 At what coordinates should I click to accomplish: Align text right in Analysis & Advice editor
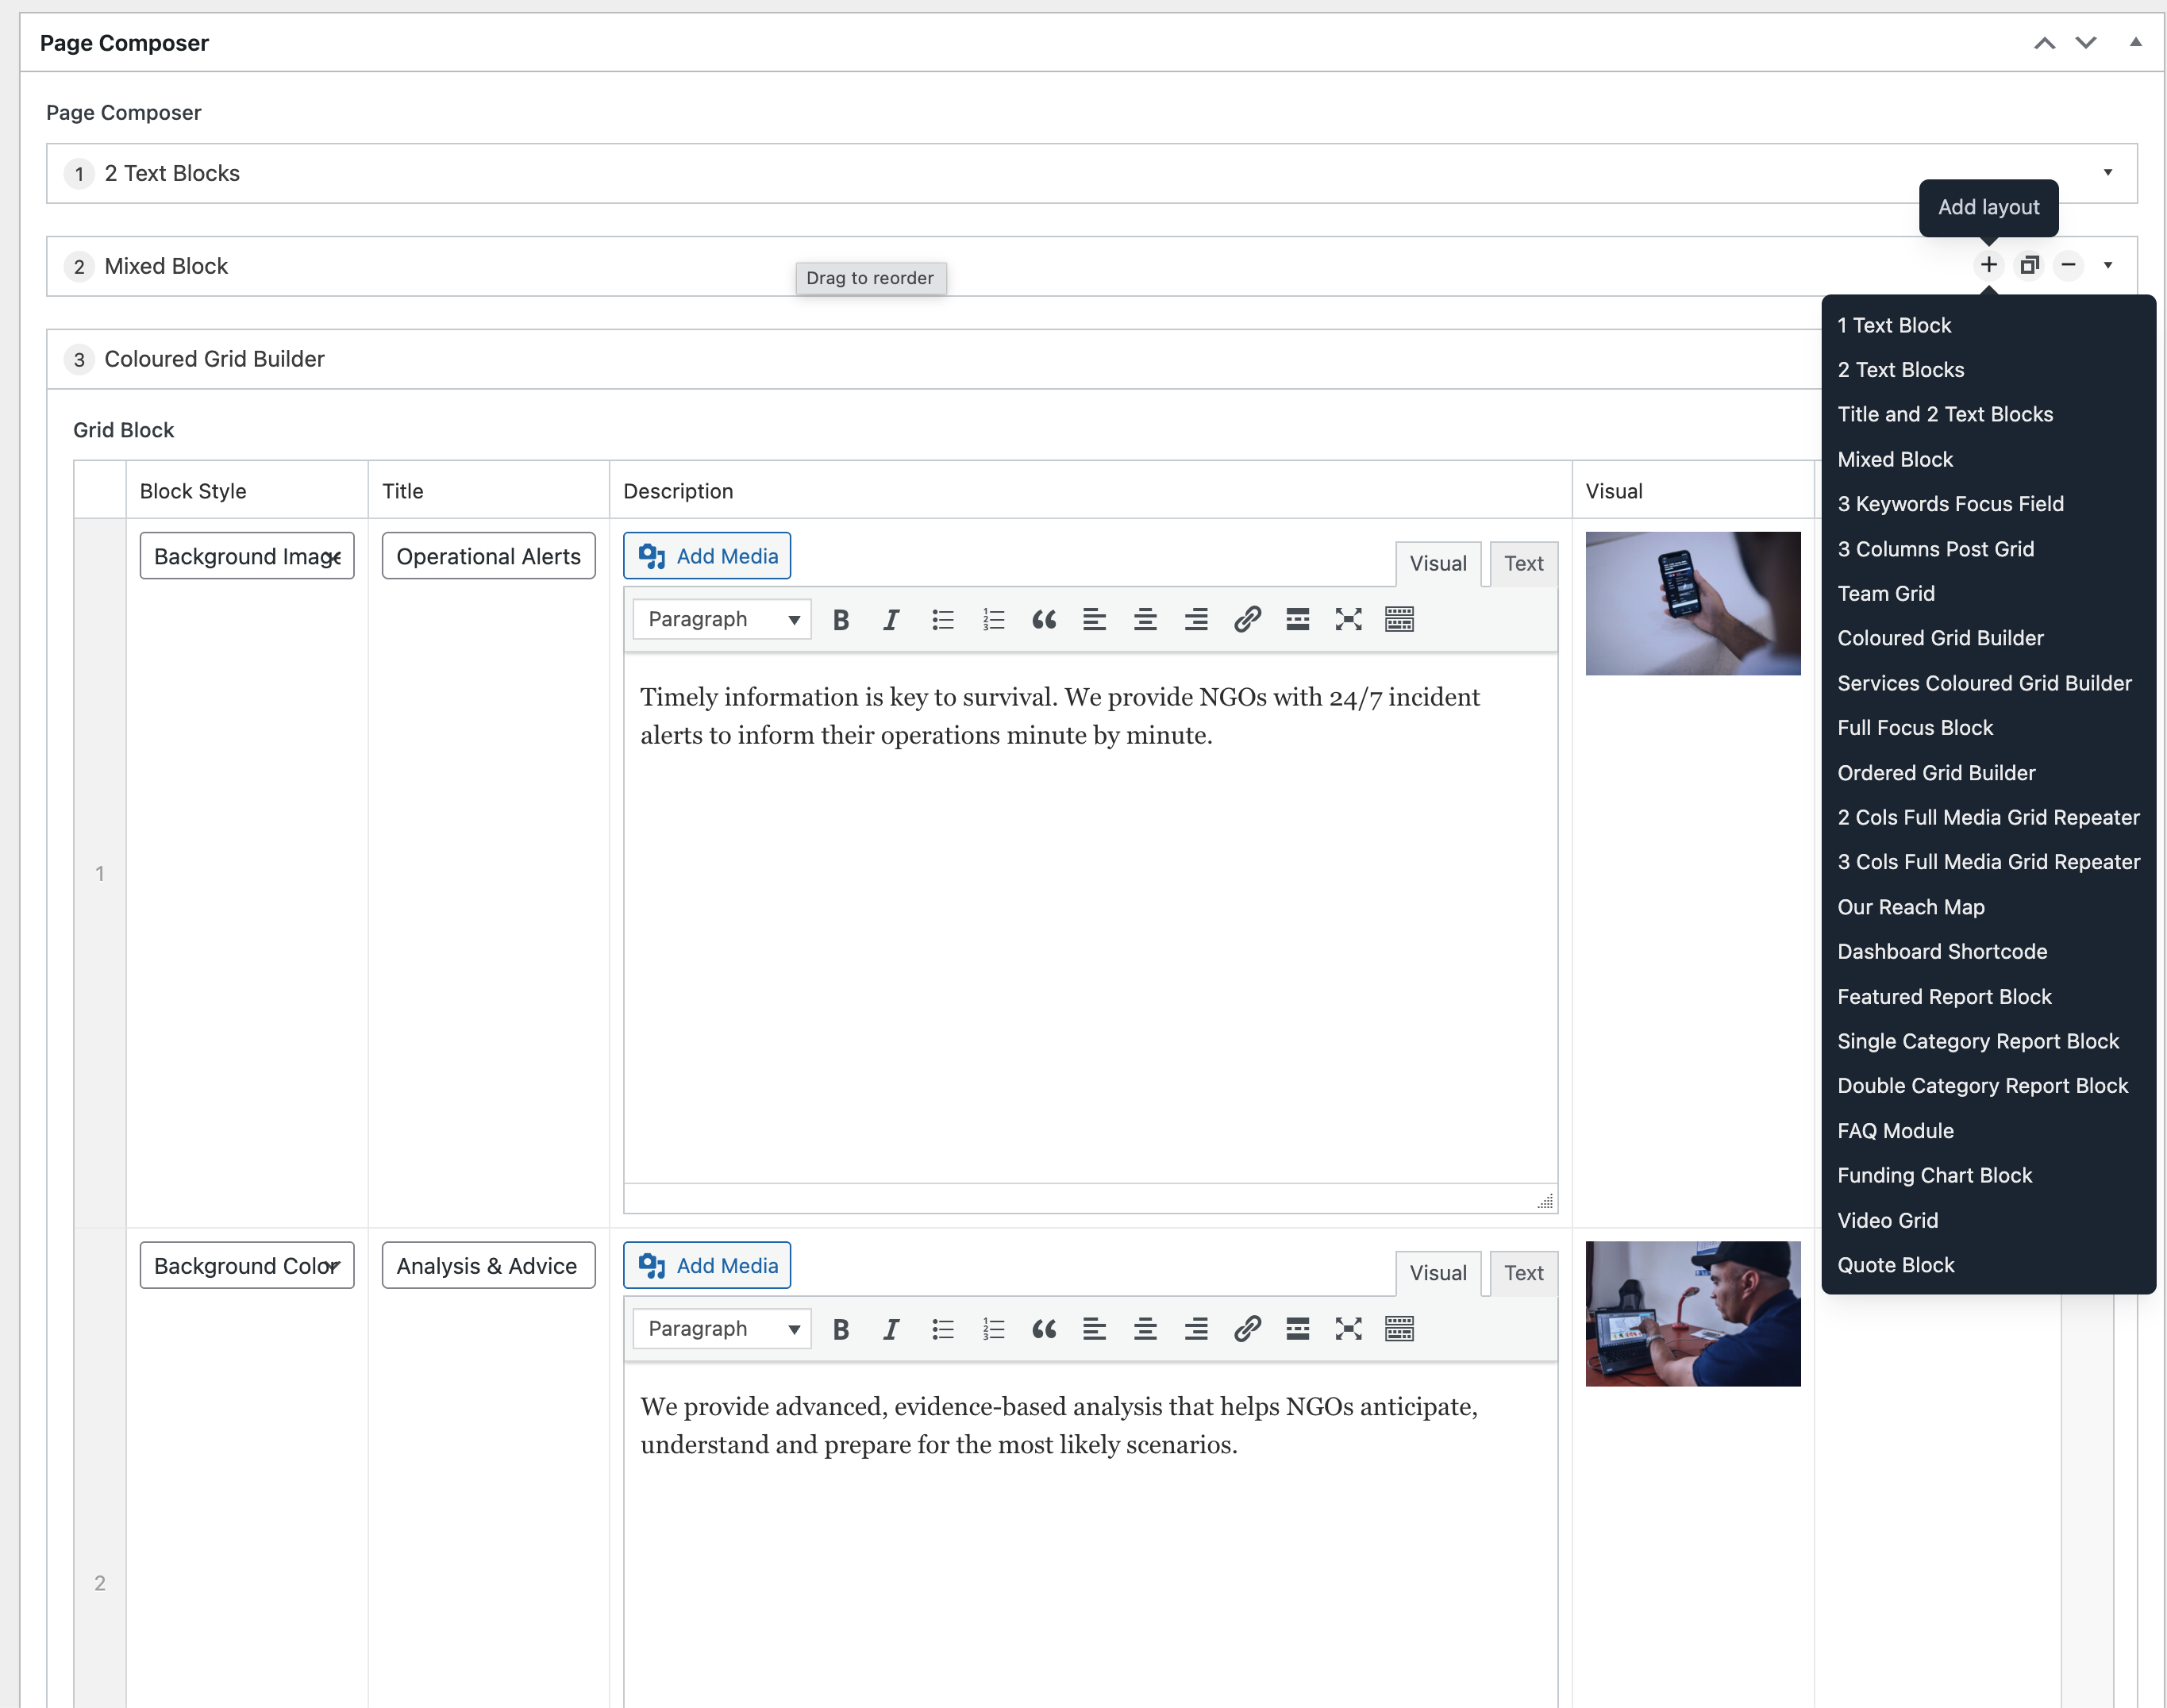pyautogui.click(x=1196, y=1329)
